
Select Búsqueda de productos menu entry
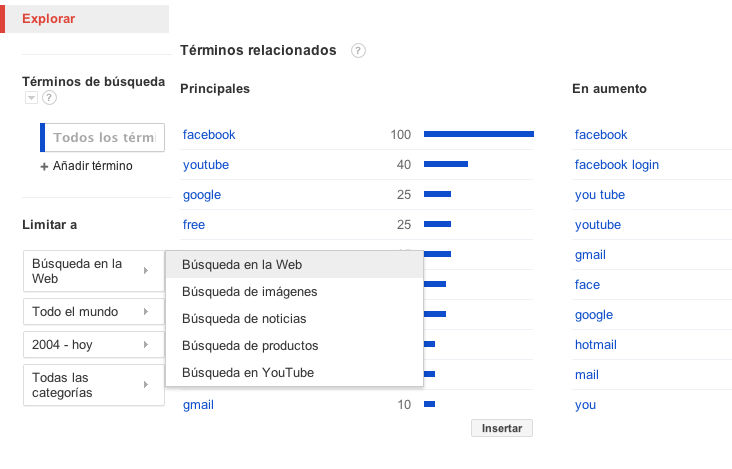pos(250,346)
